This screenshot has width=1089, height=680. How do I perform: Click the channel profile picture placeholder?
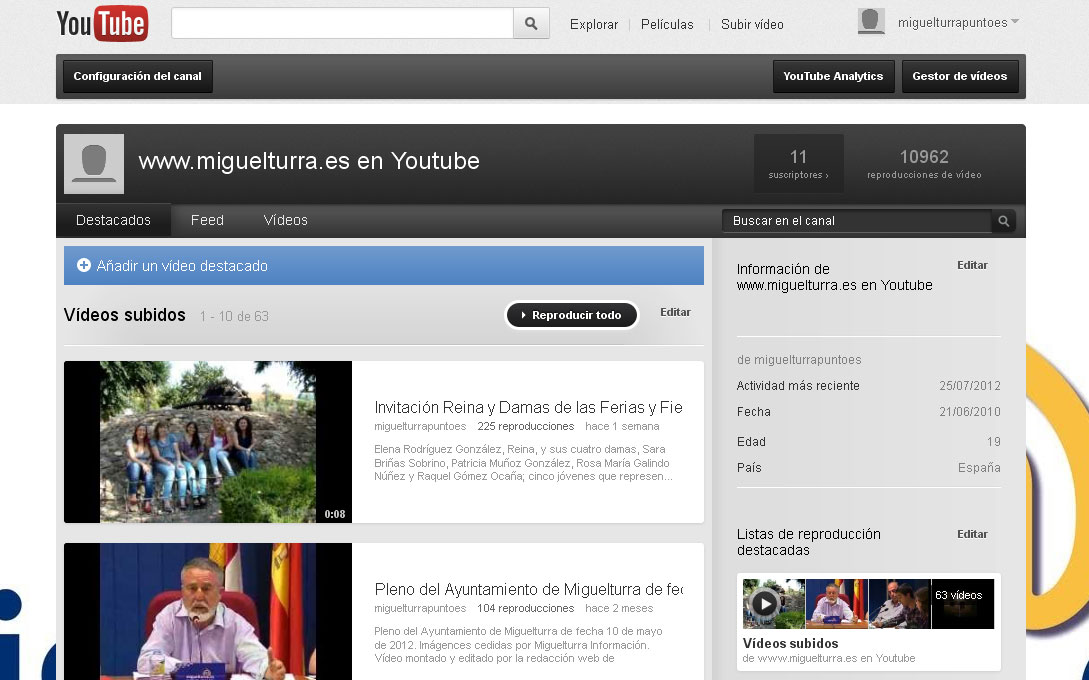(94, 164)
